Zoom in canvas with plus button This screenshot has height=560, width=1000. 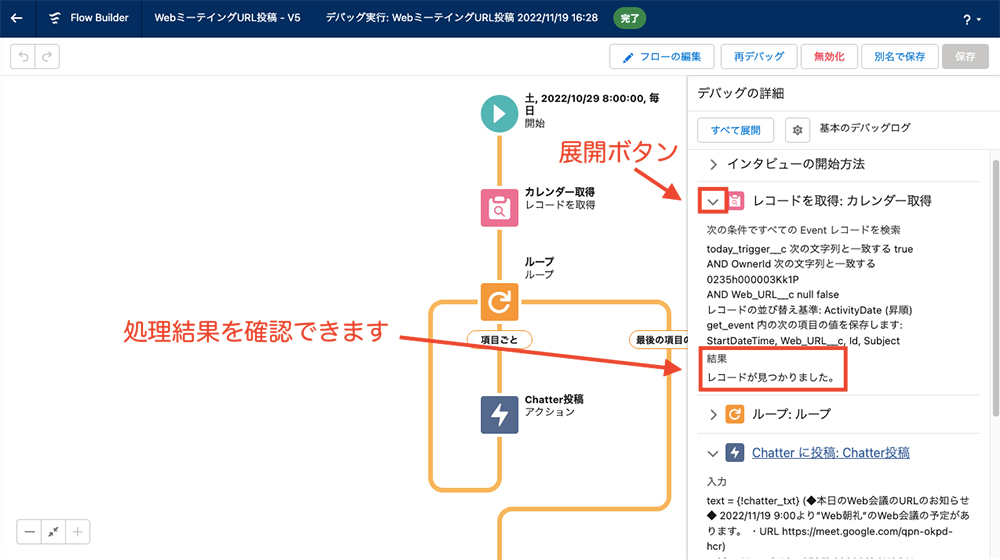click(77, 531)
